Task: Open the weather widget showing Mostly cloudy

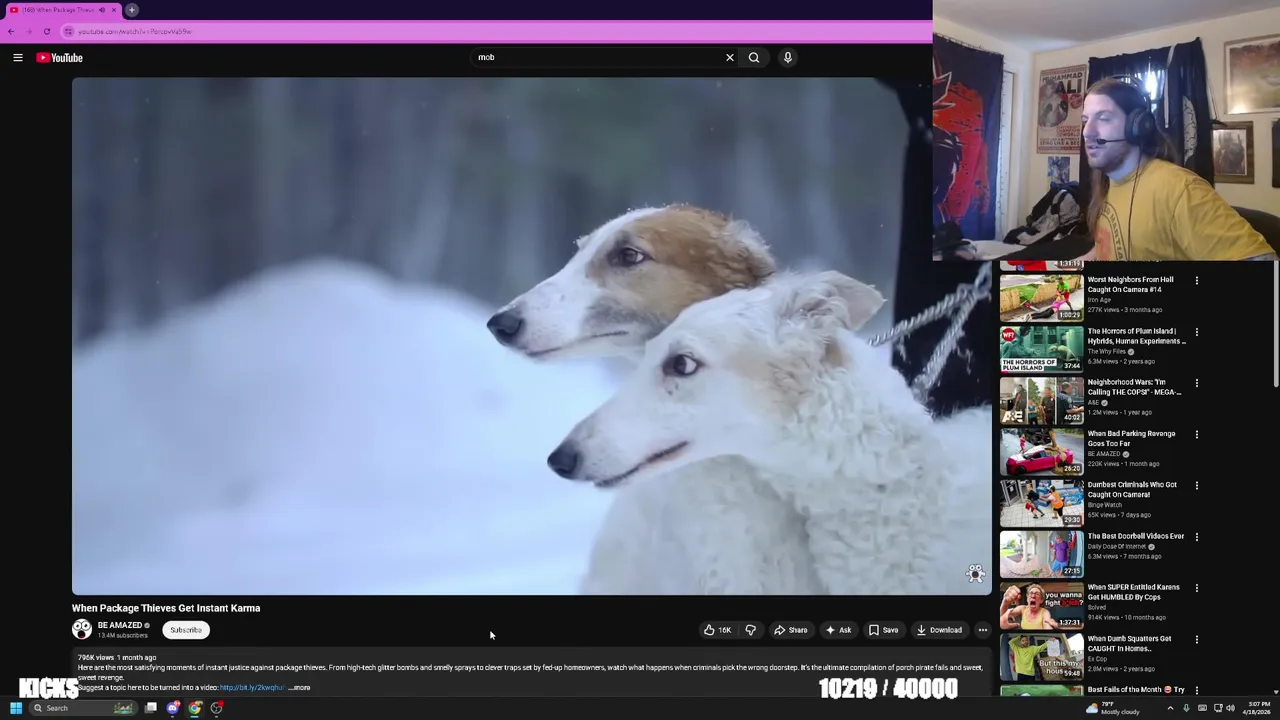Action: click(x=1113, y=708)
